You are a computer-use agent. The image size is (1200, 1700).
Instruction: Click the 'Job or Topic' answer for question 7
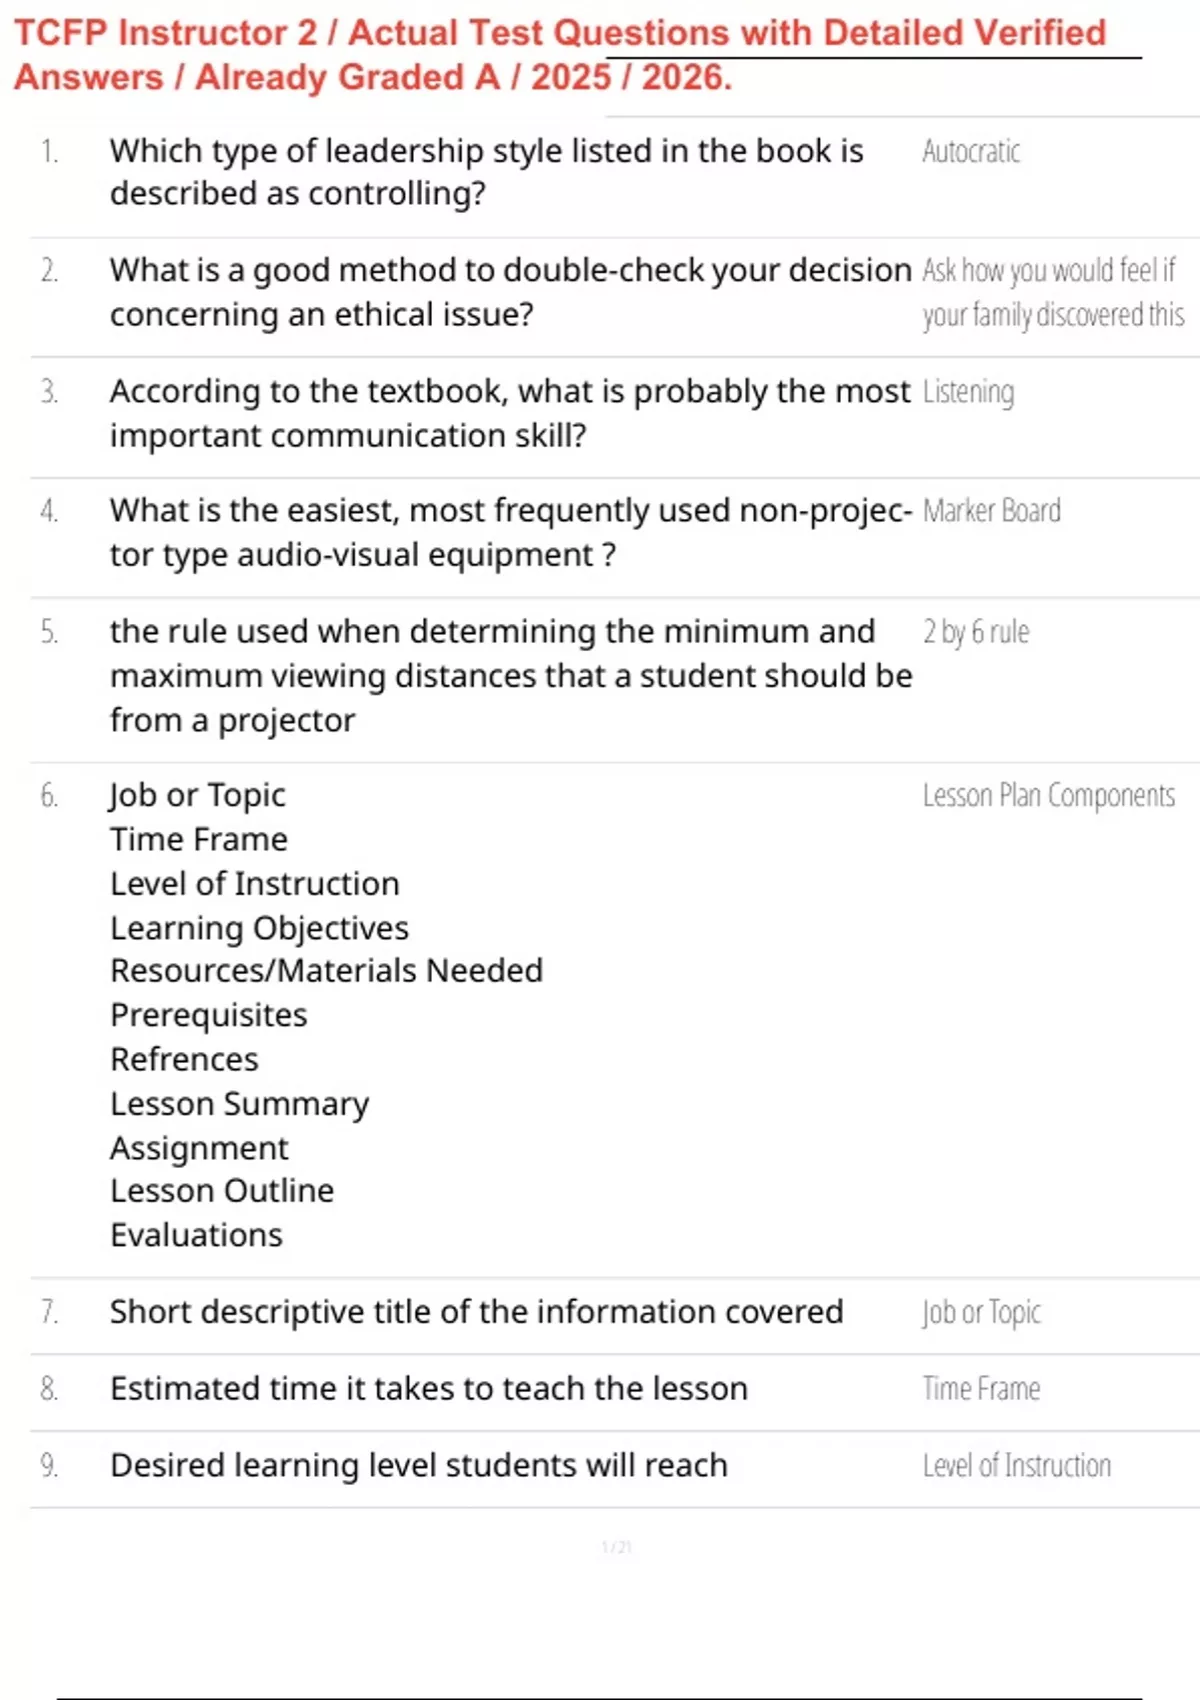click(981, 1312)
